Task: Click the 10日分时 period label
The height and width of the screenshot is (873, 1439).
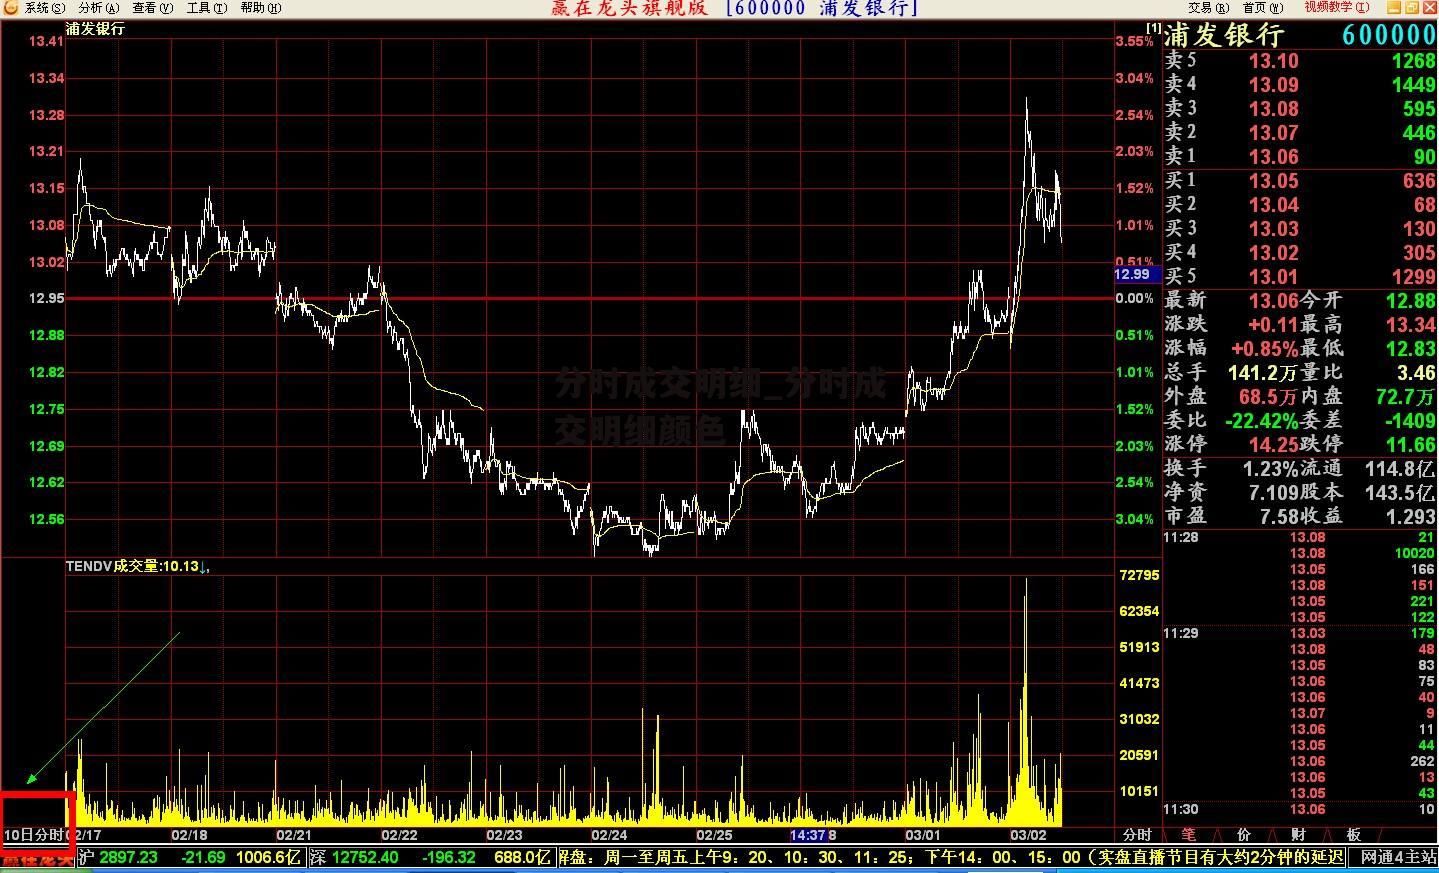Action: click(34, 834)
